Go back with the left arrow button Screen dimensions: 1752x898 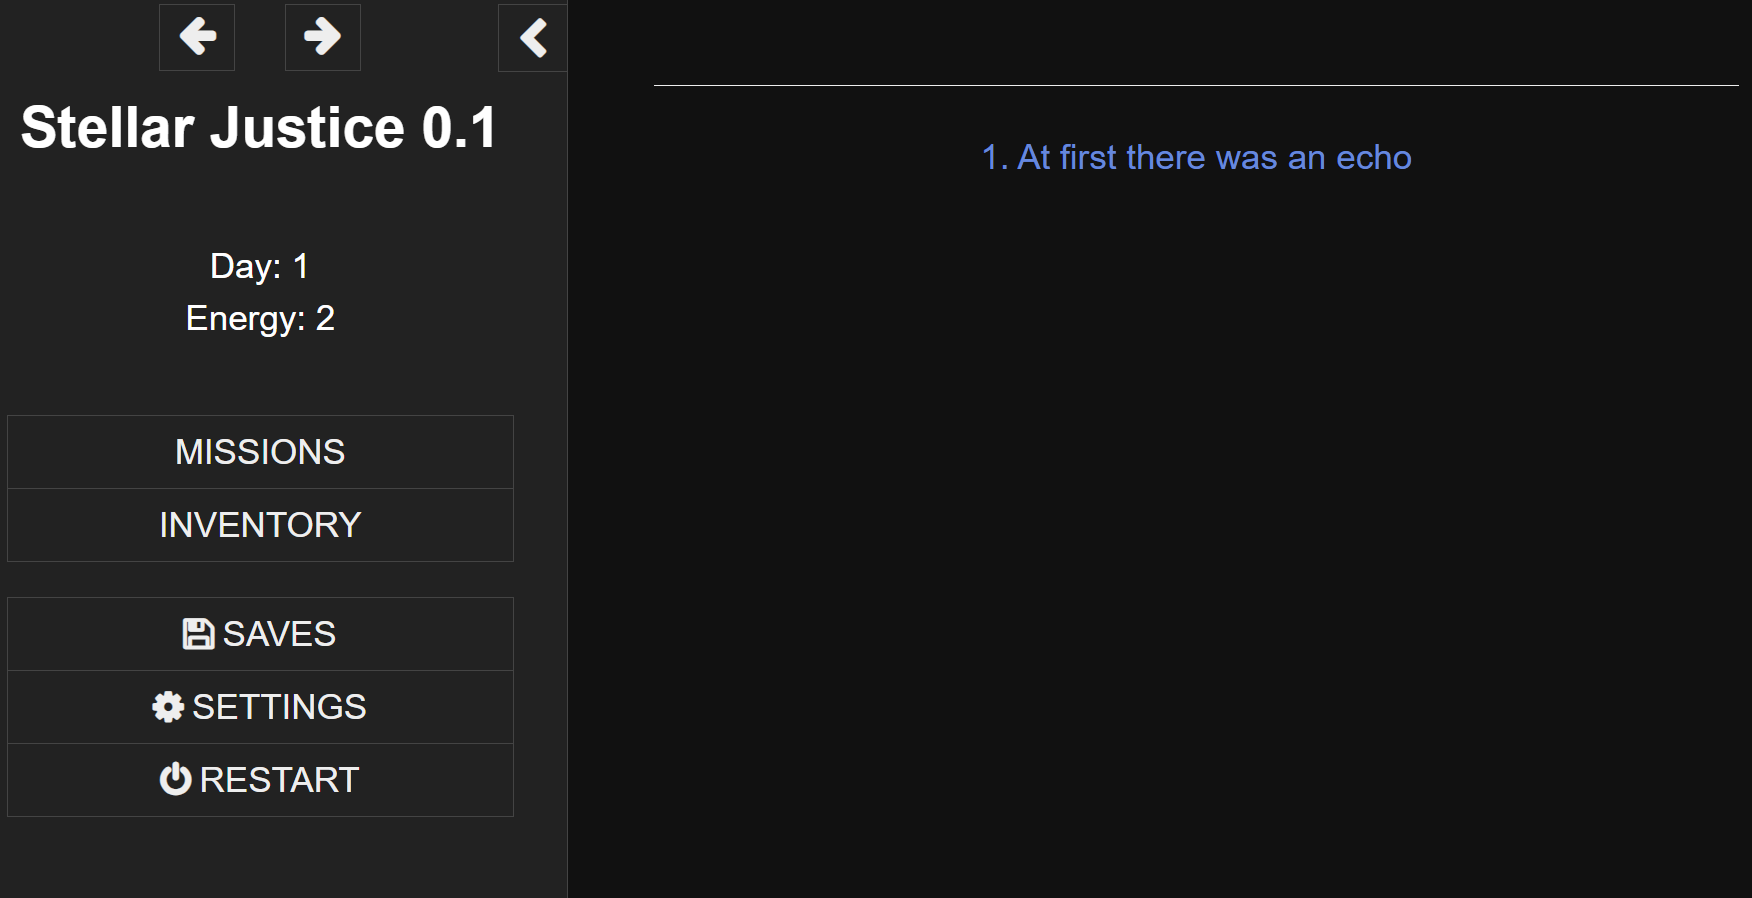click(x=197, y=37)
